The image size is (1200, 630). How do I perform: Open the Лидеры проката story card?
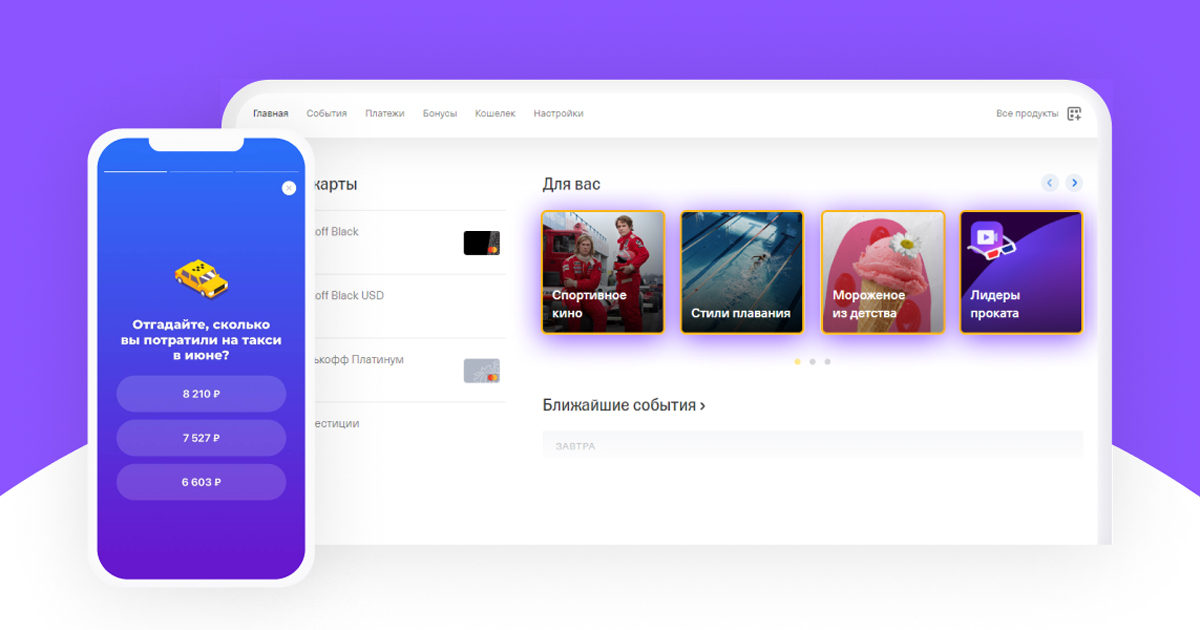(1021, 272)
